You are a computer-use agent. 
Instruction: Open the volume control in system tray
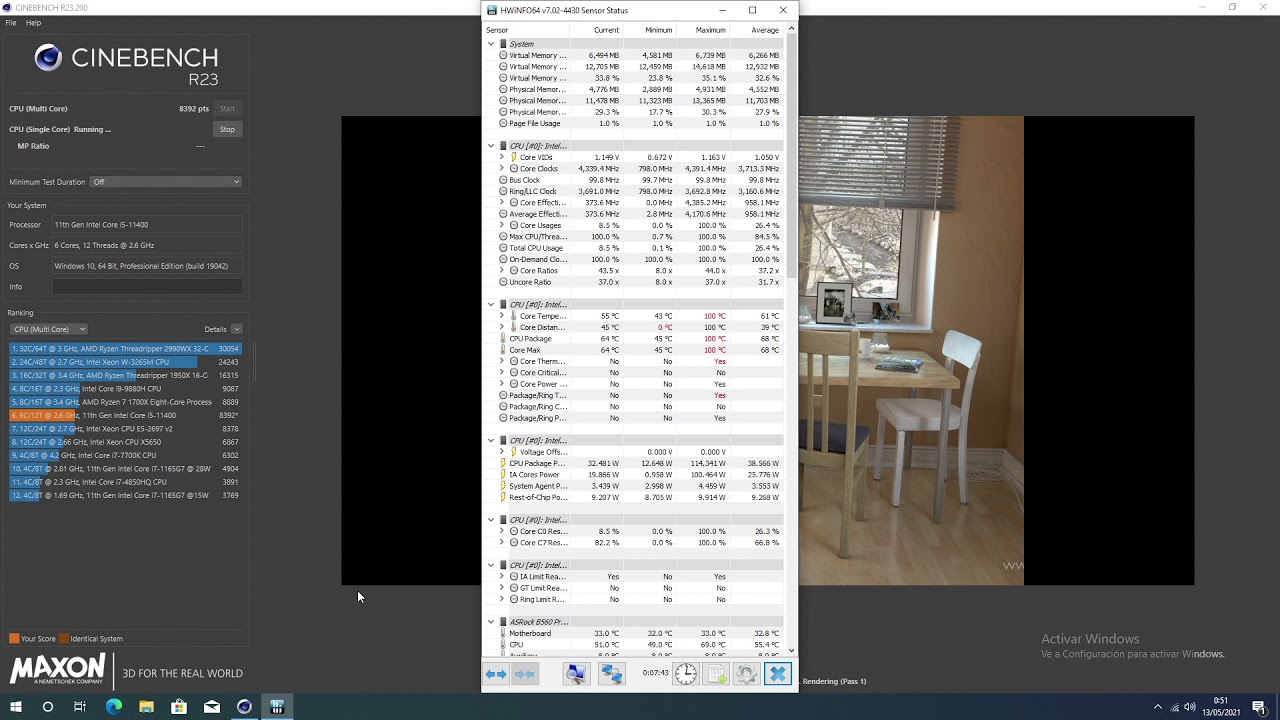coord(1190,707)
